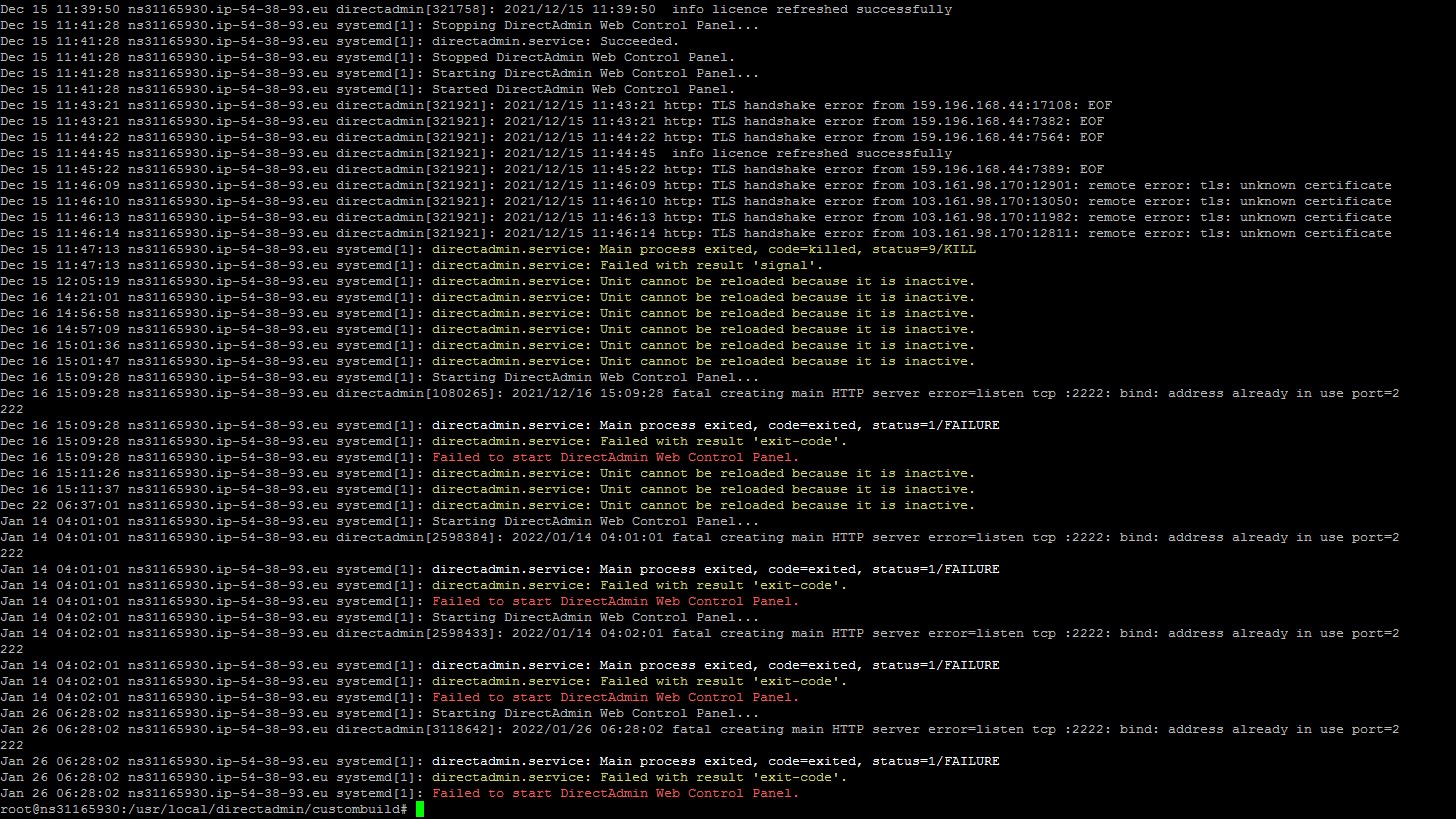Select the Jan 14 04:02:01 red 'Failed to start' line
The height and width of the screenshot is (819, 1456).
click(x=400, y=697)
